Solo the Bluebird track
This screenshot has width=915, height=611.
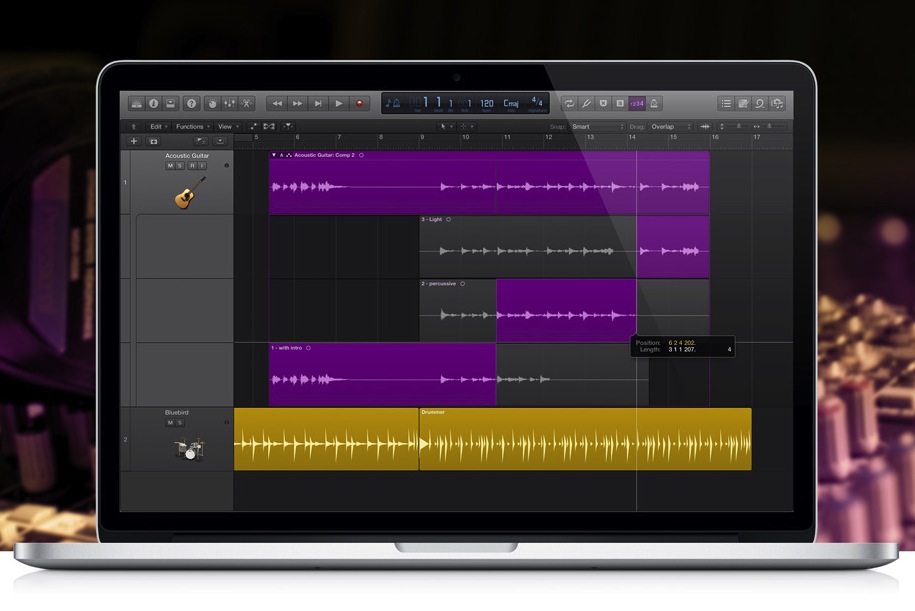tap(178, 422)
